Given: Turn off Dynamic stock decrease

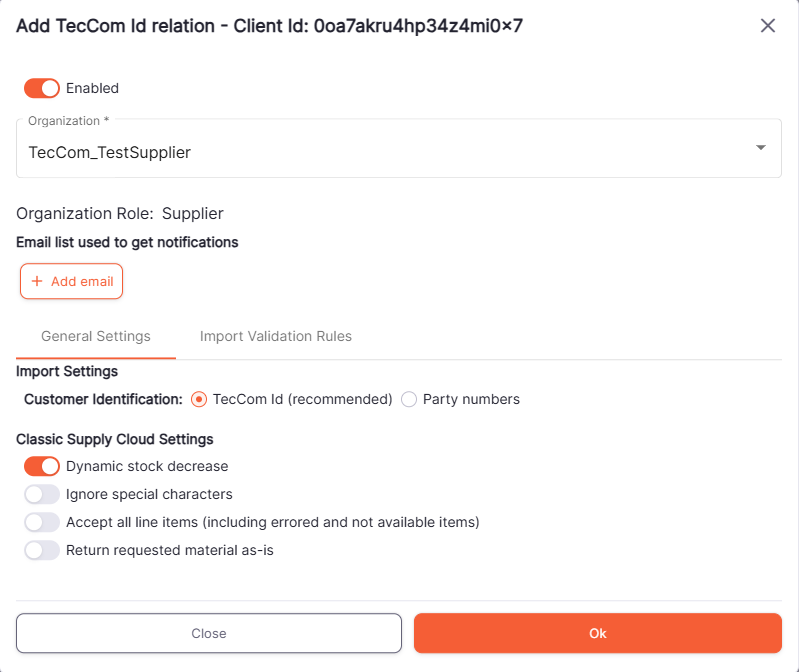Looking at the screenshot, I should 42,466.
